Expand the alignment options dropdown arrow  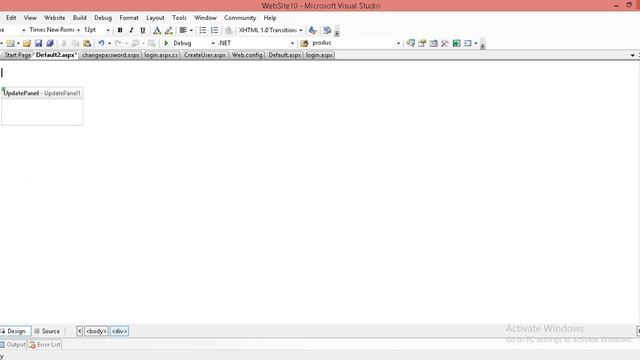pos(191,30)
